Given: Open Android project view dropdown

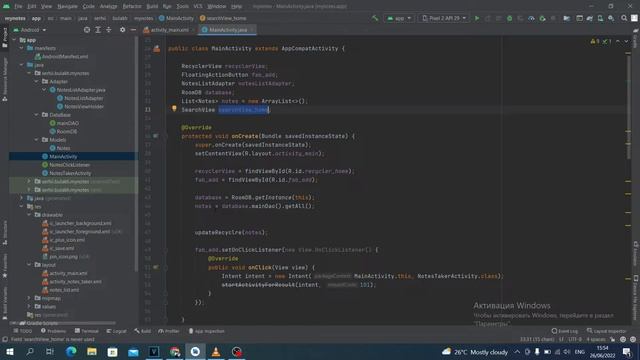Looking at the screenshot, I should pos(30,30).
